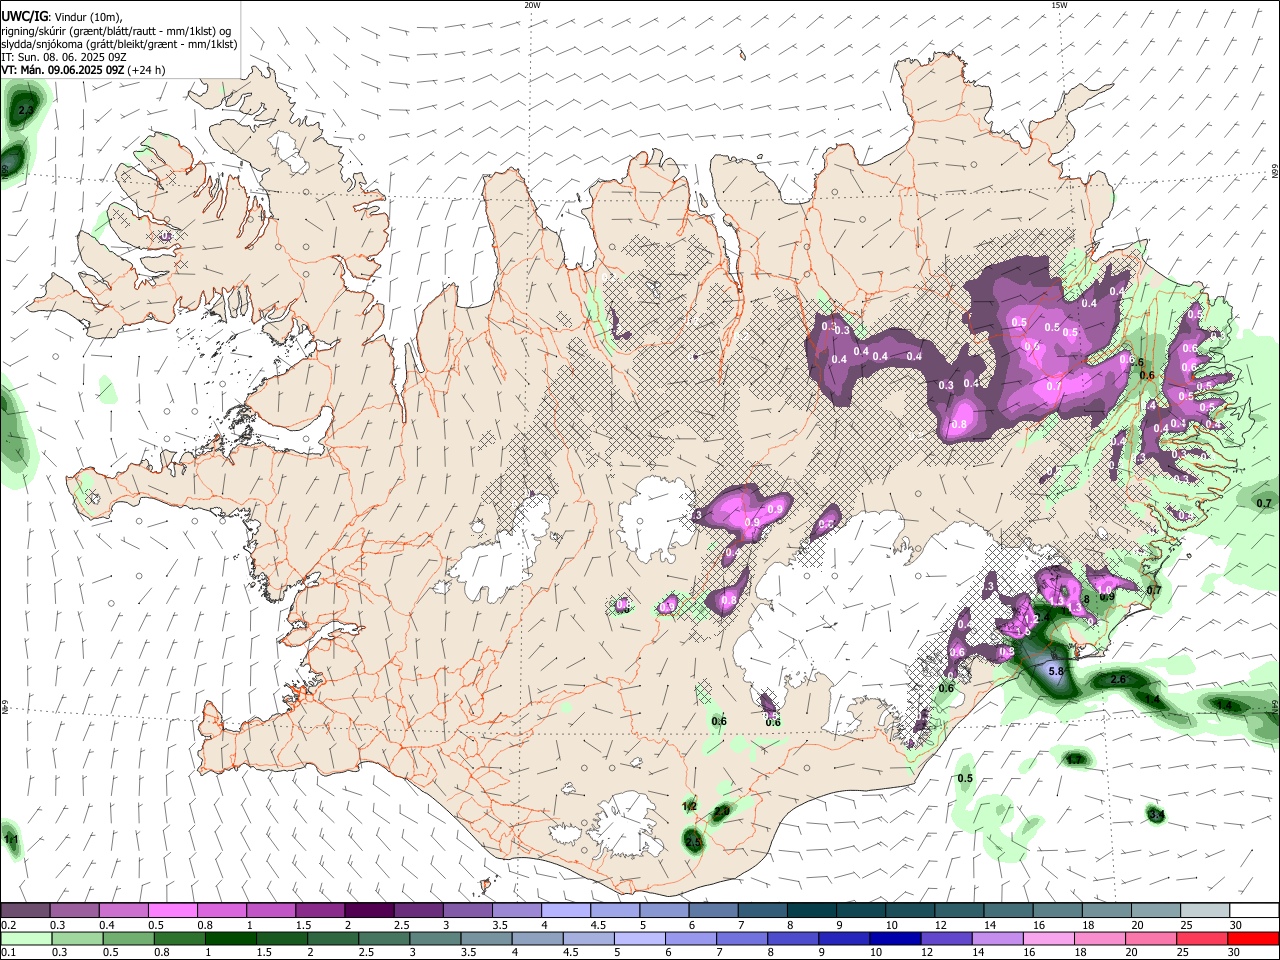This screenshot has width=1280, height=960.
Task: Pick the upper legend swatch starting at 0.4
Action: tap(123, 911)
